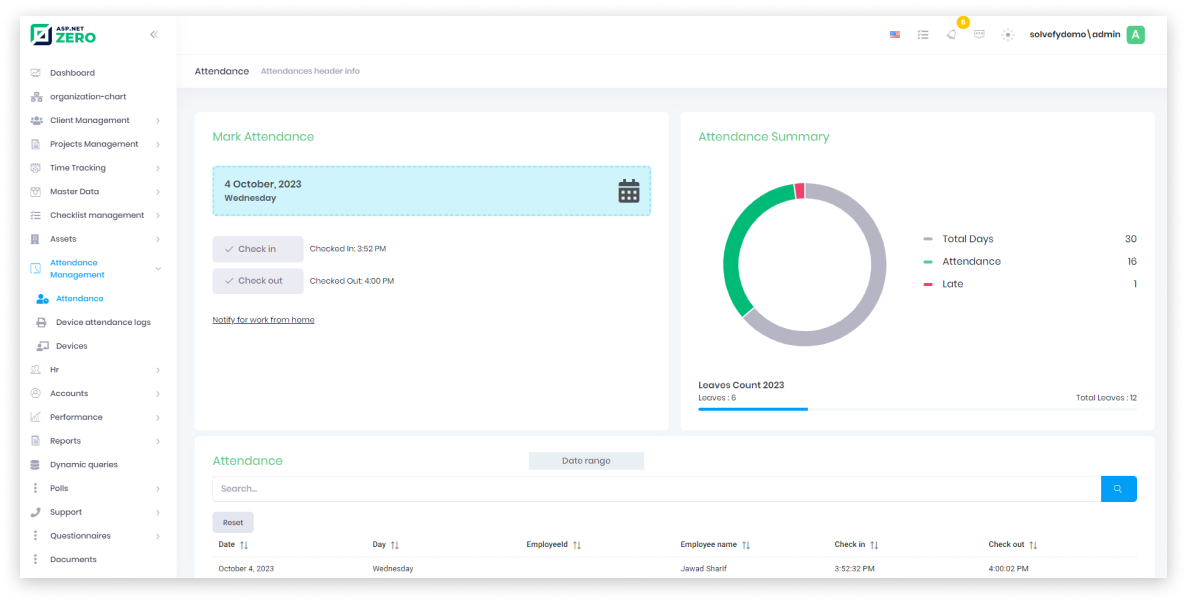The height and width of the screenshot is (602, 1187).
Task: Open the language flag selector
Action: pyautogui.click(x=895, y=35)
